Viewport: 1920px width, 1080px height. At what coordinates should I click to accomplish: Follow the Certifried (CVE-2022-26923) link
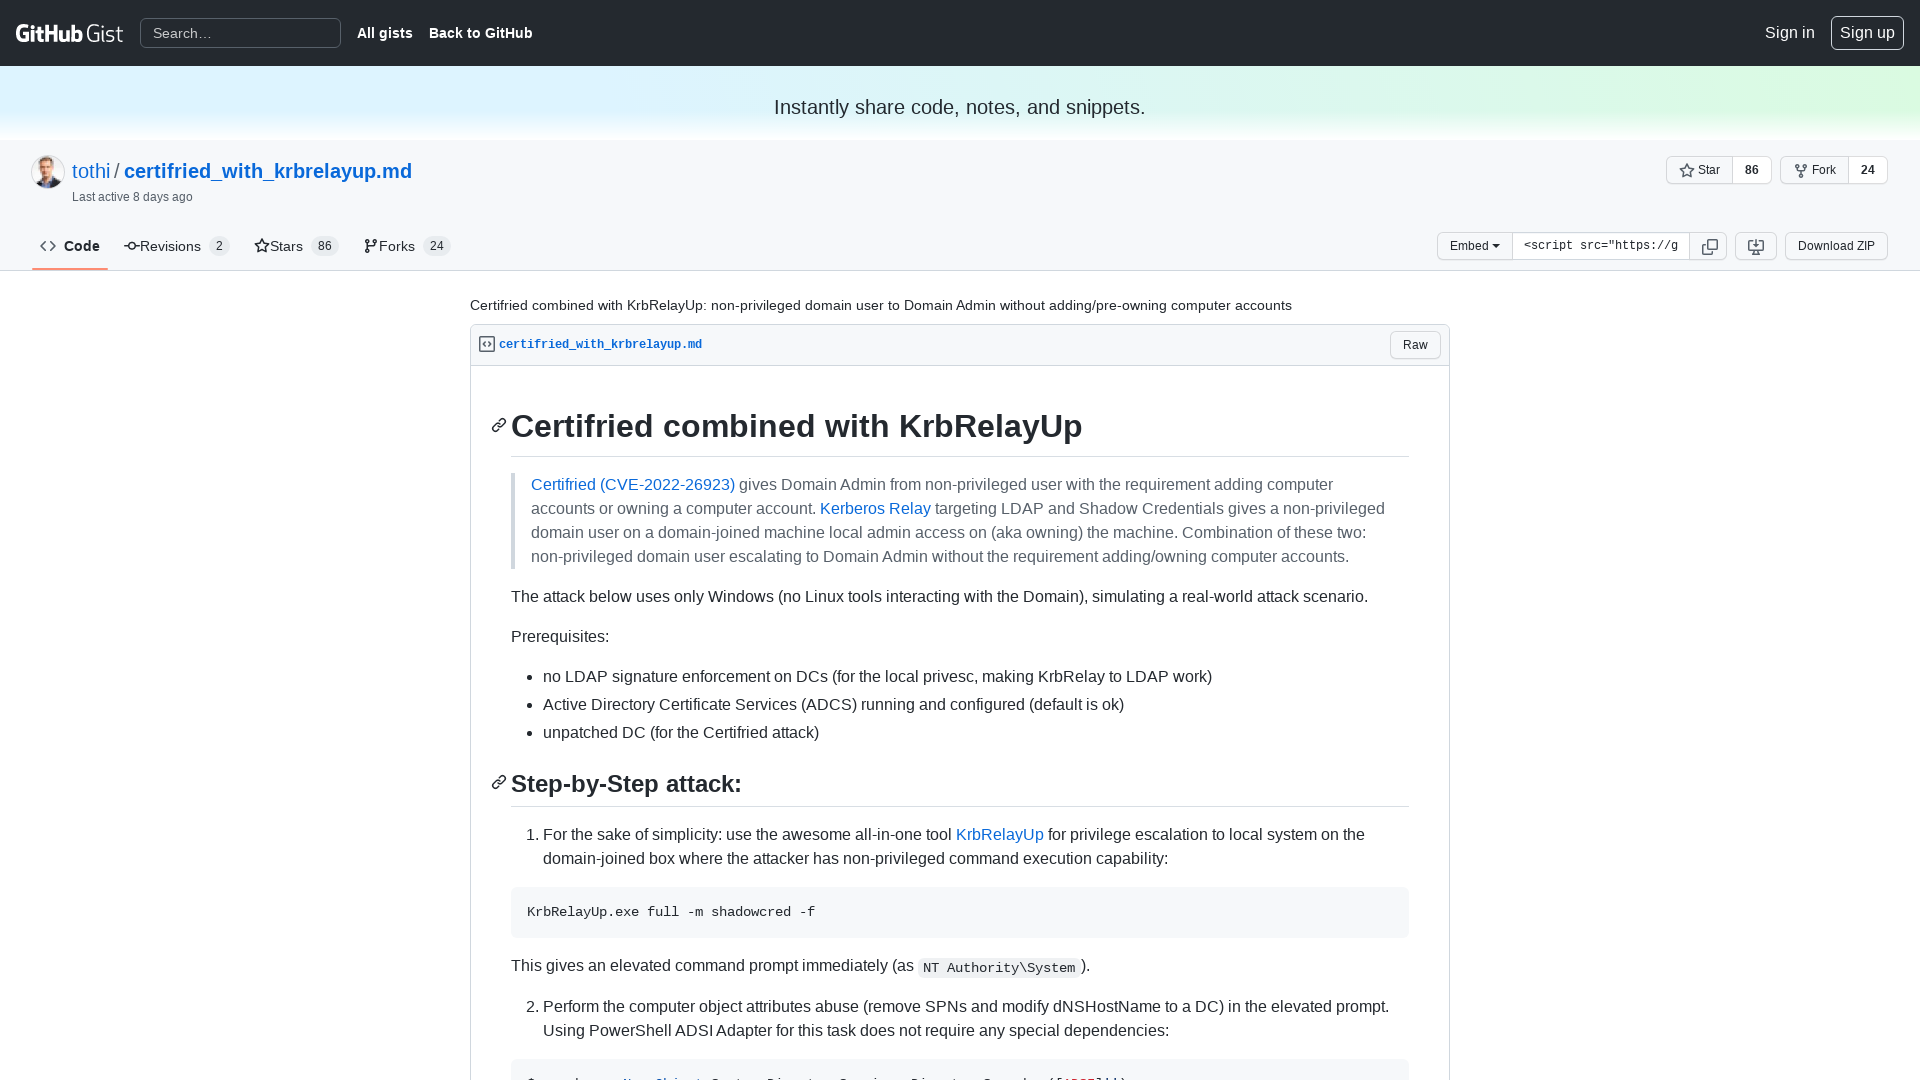pyautogui.click(x=633, y=484)
